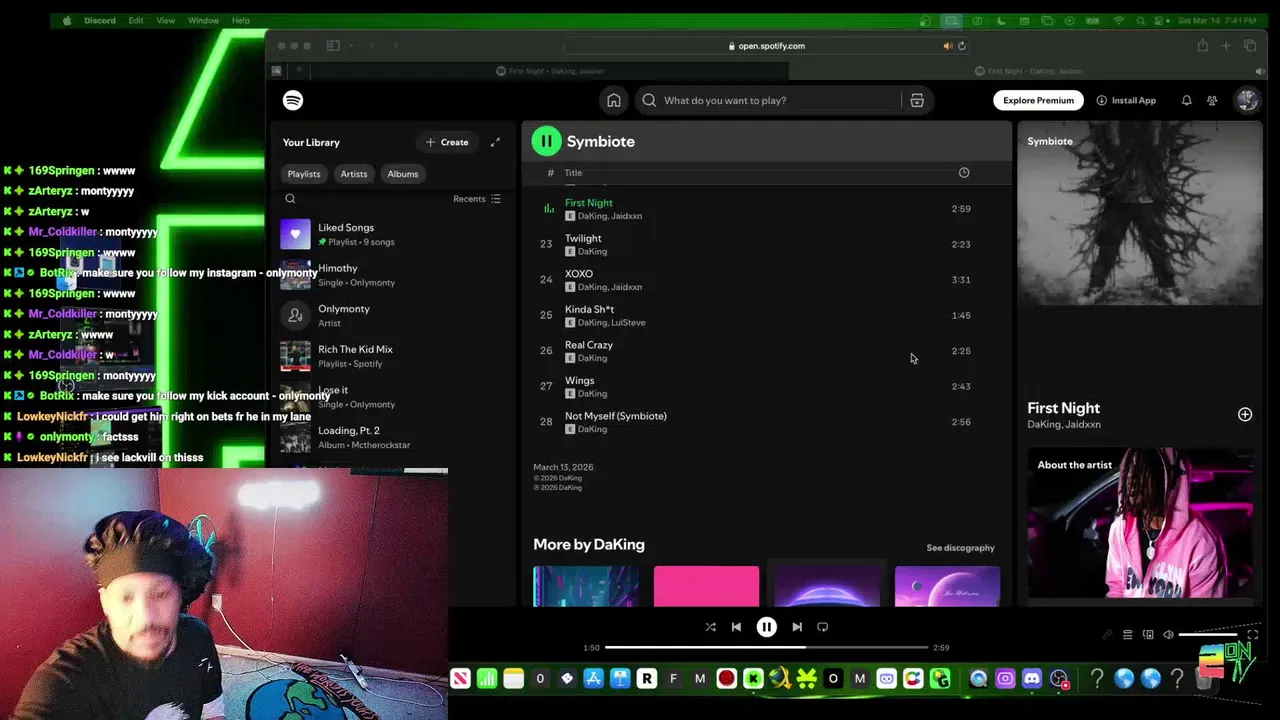Open the Help menu in menu bar

click(241, 20)
